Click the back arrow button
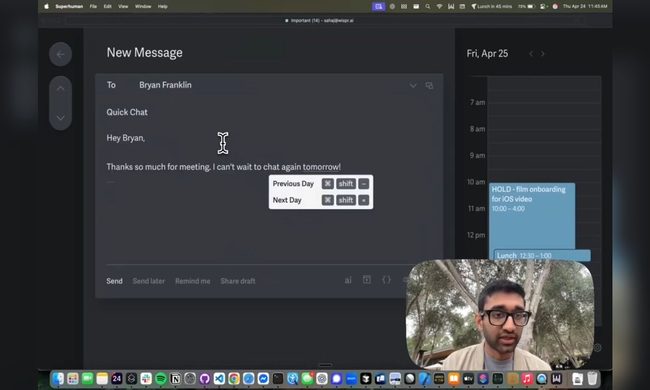 61,54
